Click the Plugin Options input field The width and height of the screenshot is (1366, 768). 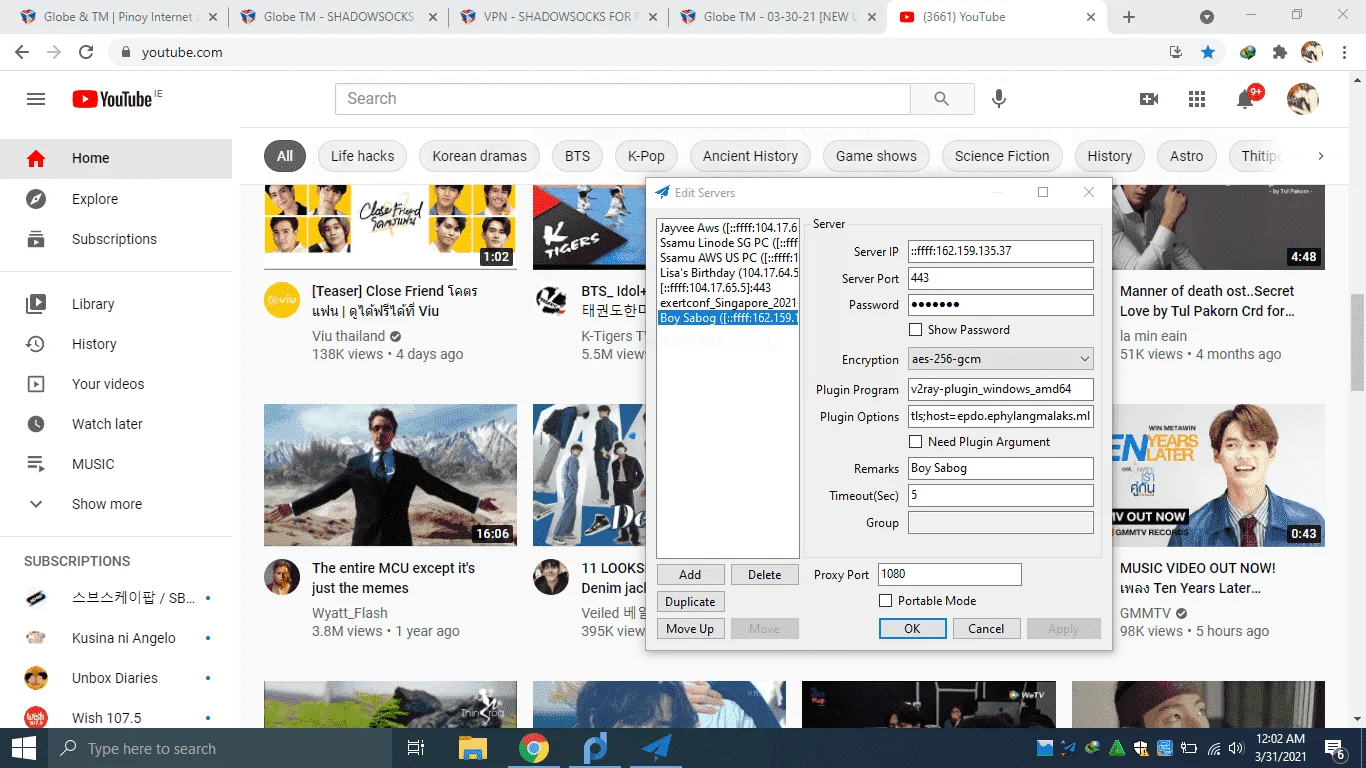[1001, 417]
